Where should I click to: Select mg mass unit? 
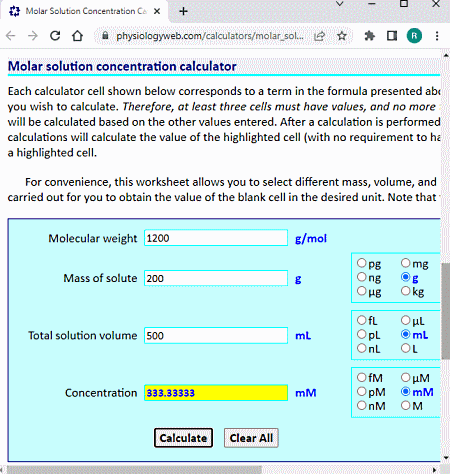click(x=405, y=263)
